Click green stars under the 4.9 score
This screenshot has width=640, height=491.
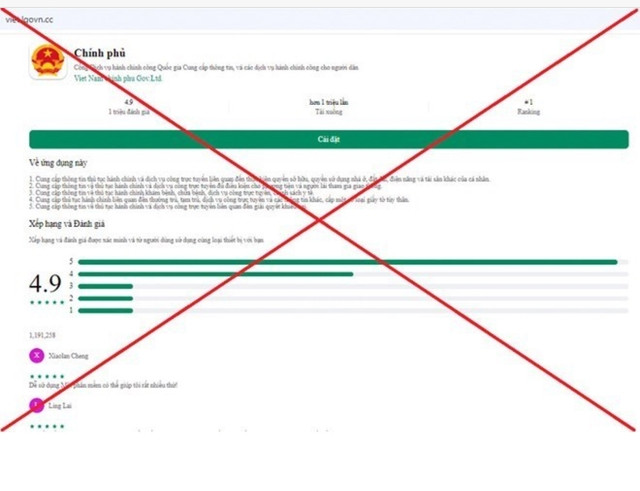46,302
